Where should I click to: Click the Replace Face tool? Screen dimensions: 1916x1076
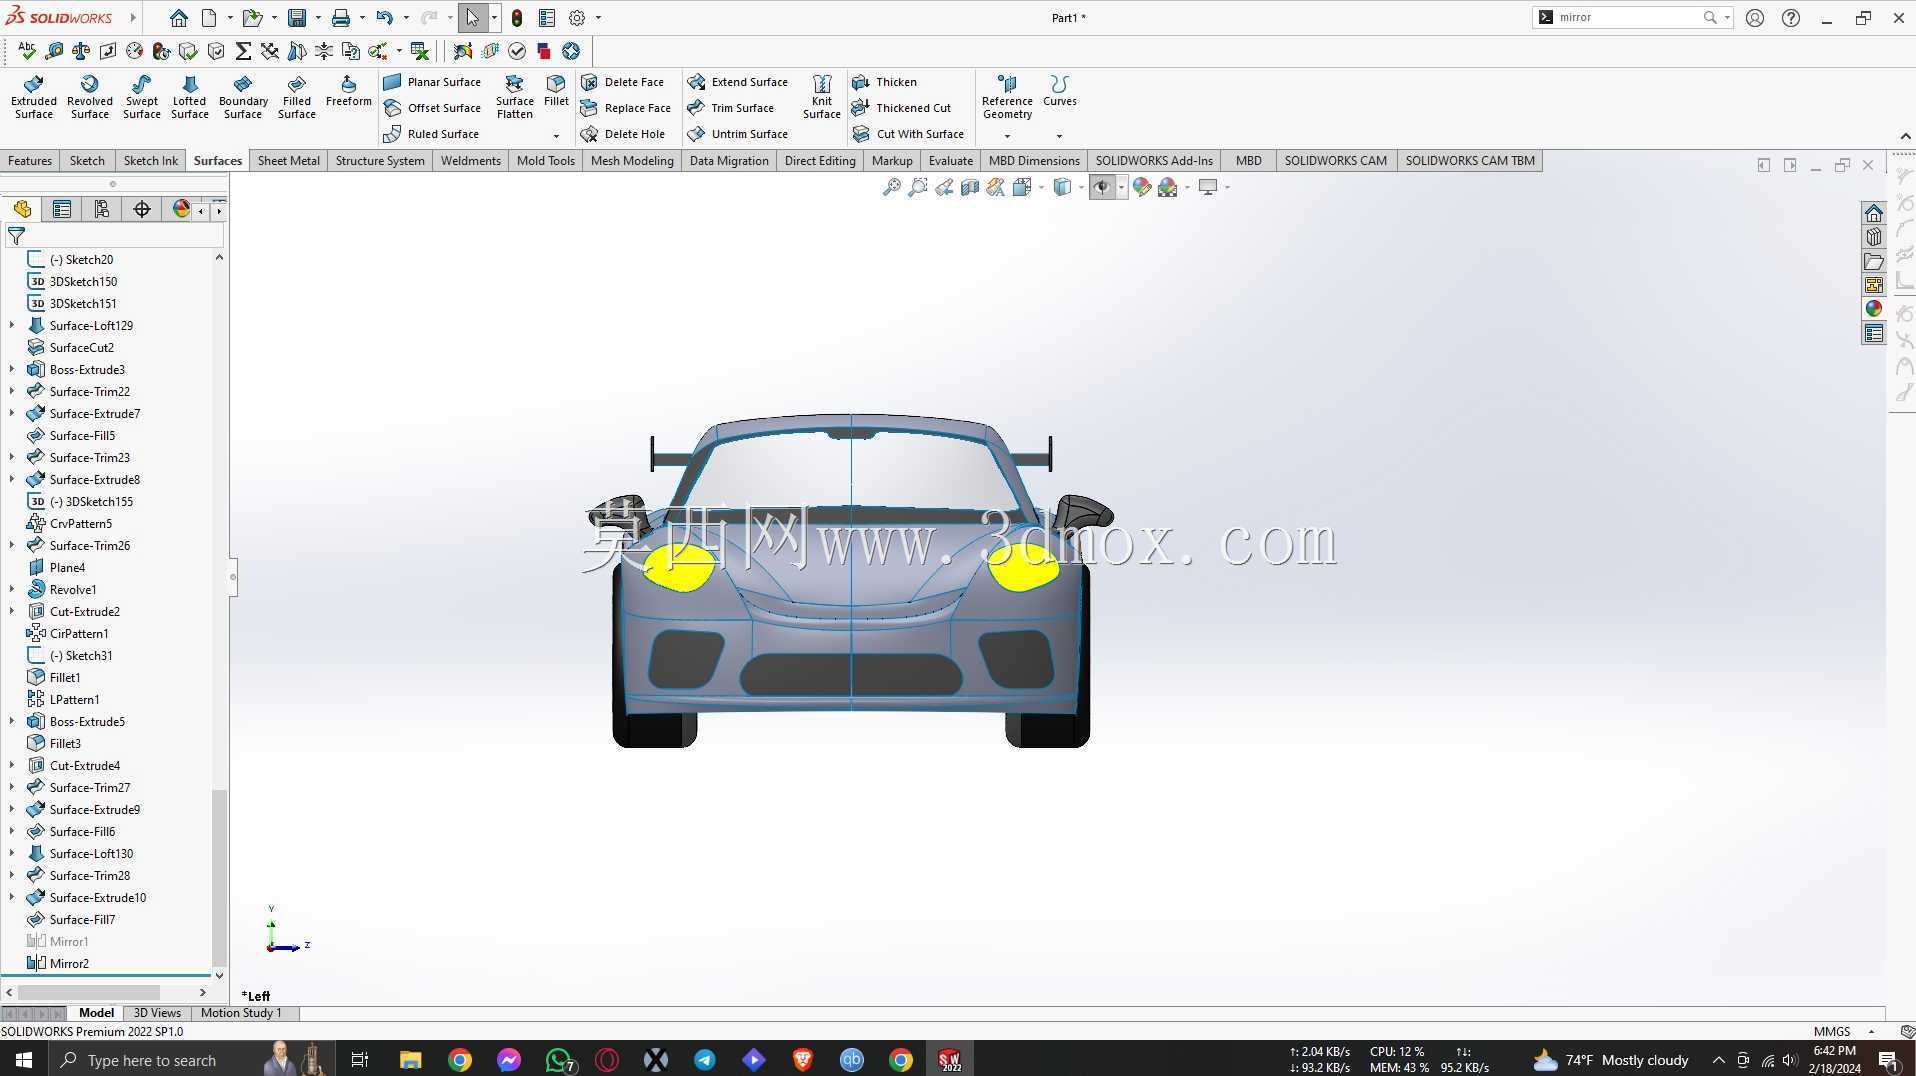pos(626,108)
